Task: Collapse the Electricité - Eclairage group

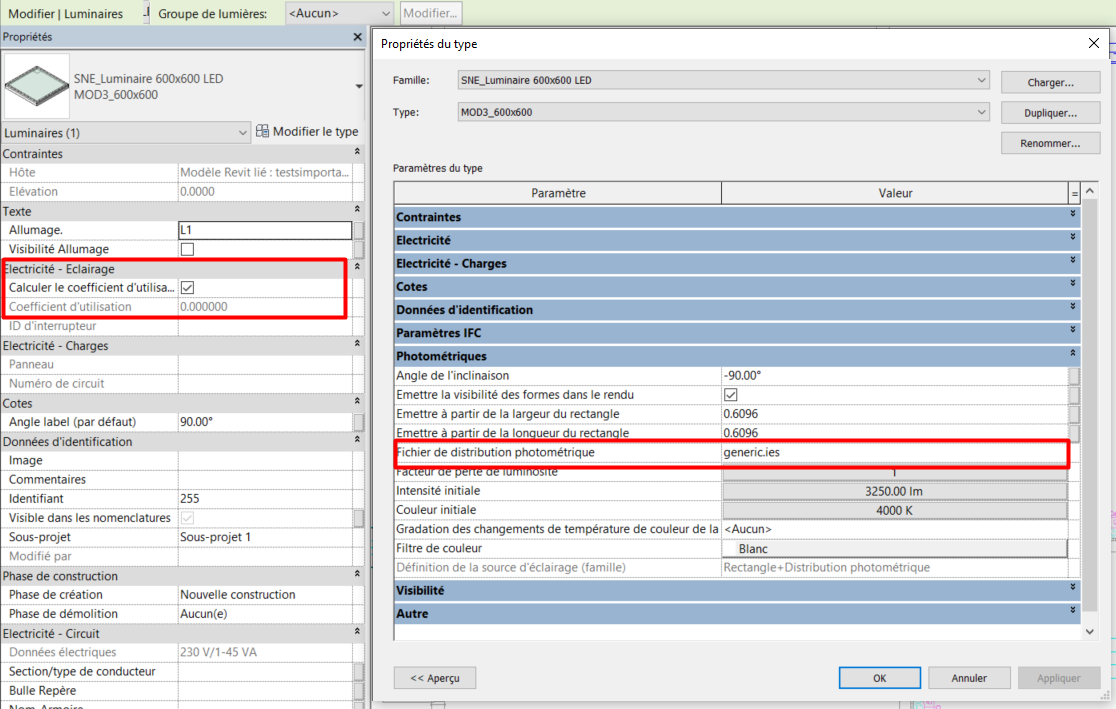Action: point(355,269)
